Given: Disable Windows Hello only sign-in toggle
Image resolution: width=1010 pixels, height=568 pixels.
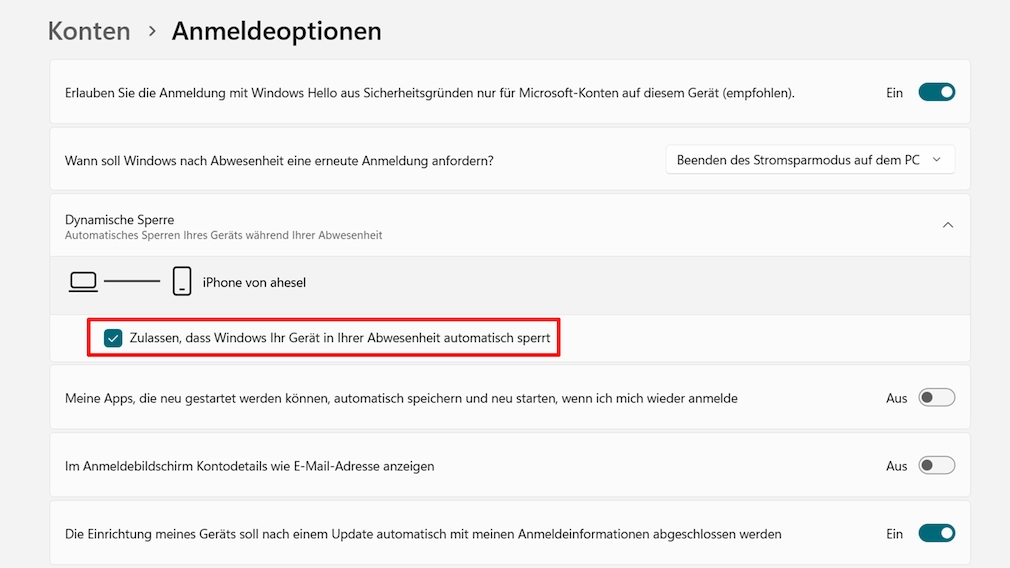Looking at the screenshot, I should coord(937,92).
